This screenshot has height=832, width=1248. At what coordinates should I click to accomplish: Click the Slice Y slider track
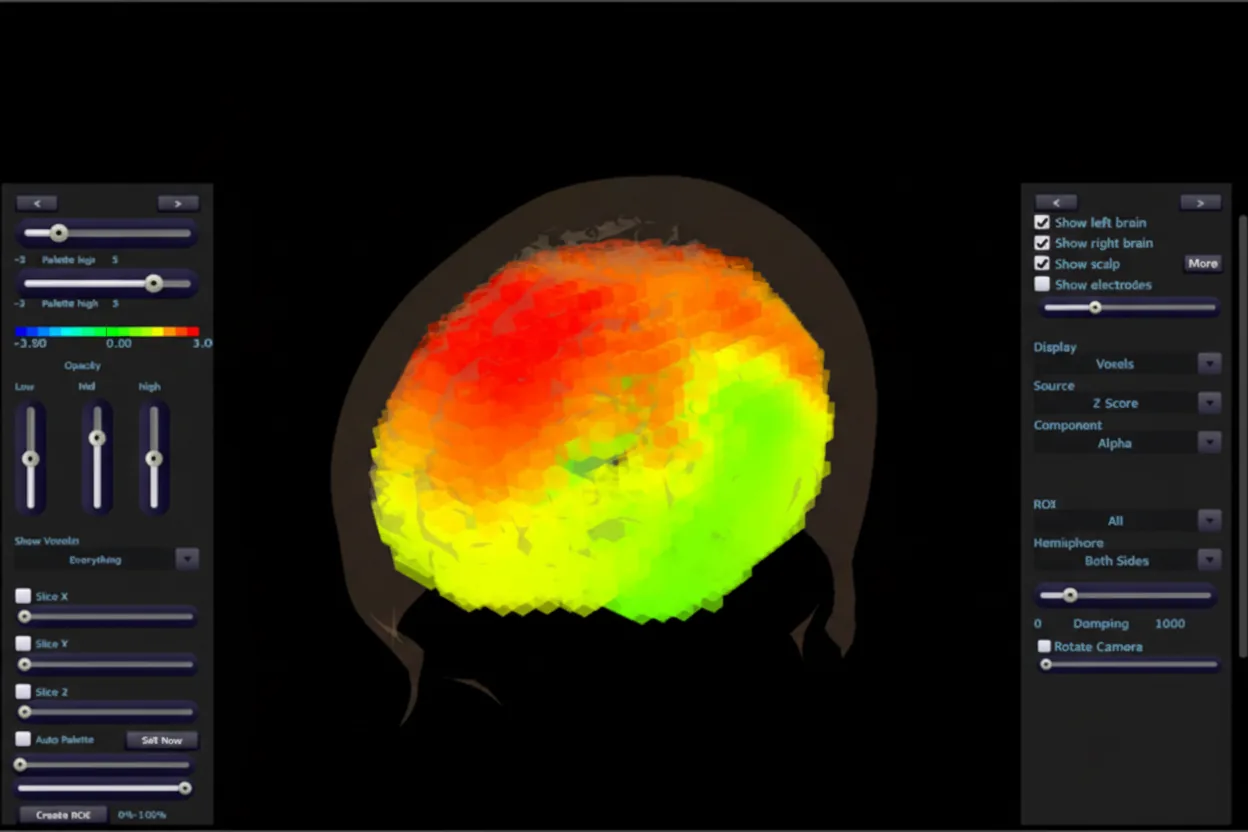coord(106,664)
